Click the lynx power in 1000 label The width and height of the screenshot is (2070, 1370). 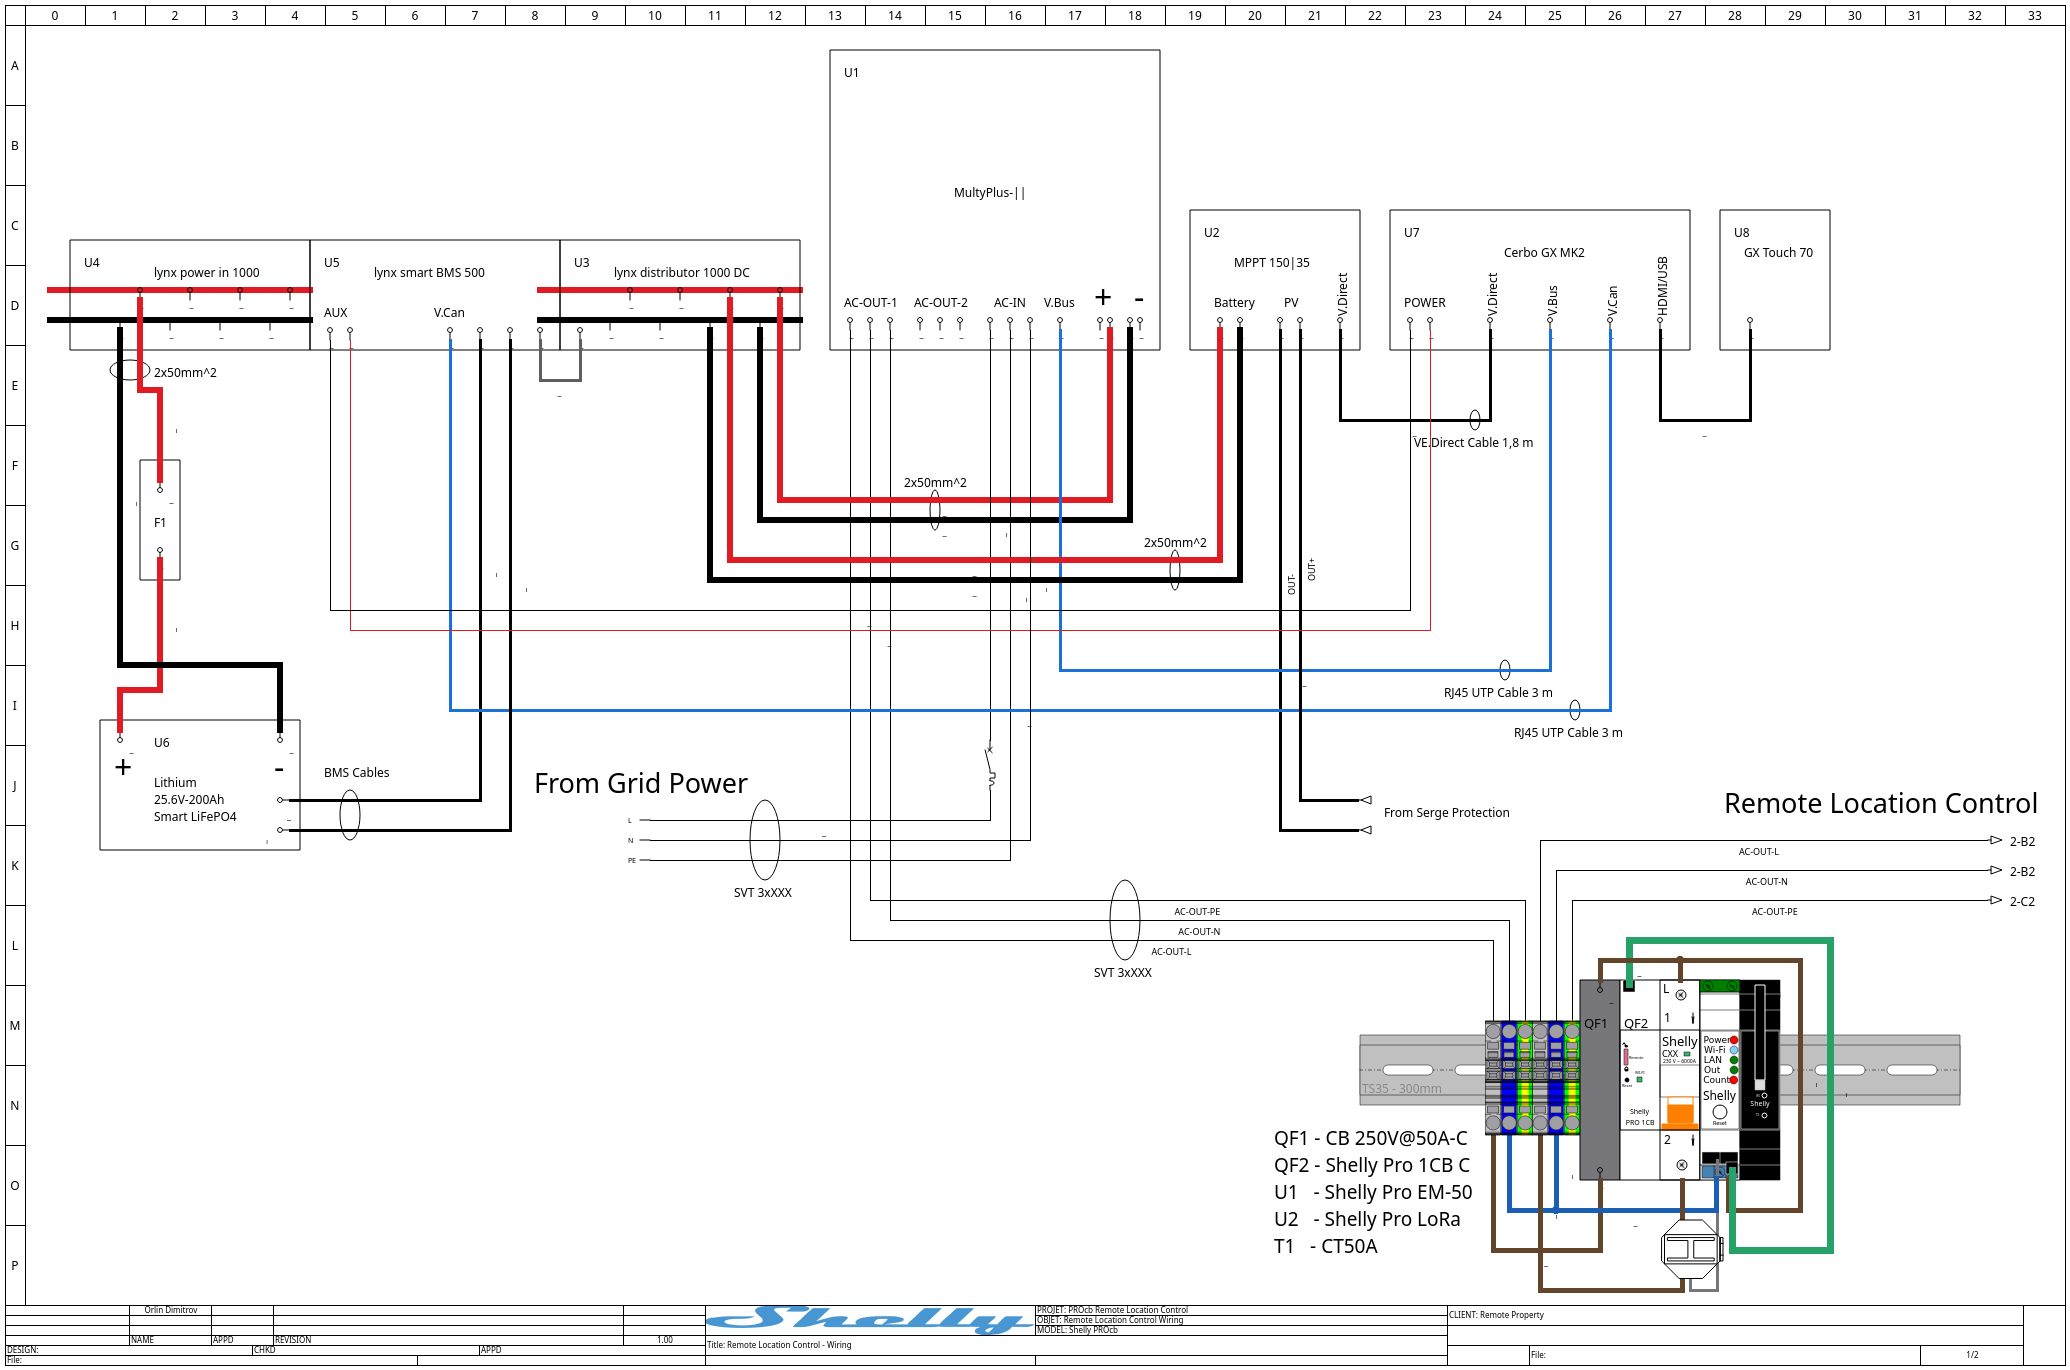click(206, 272)
